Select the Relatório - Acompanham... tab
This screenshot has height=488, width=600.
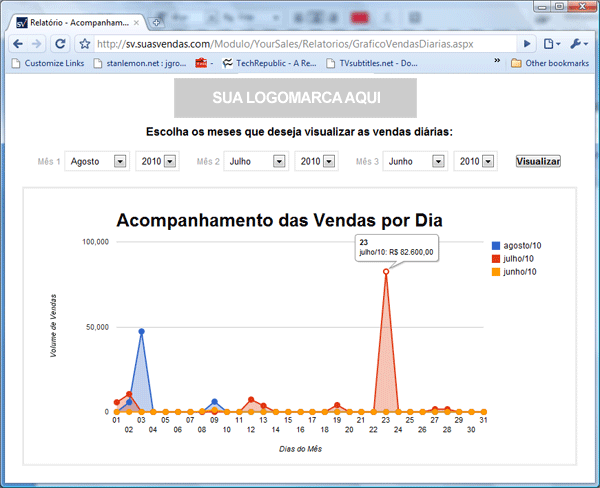point(77,23)
